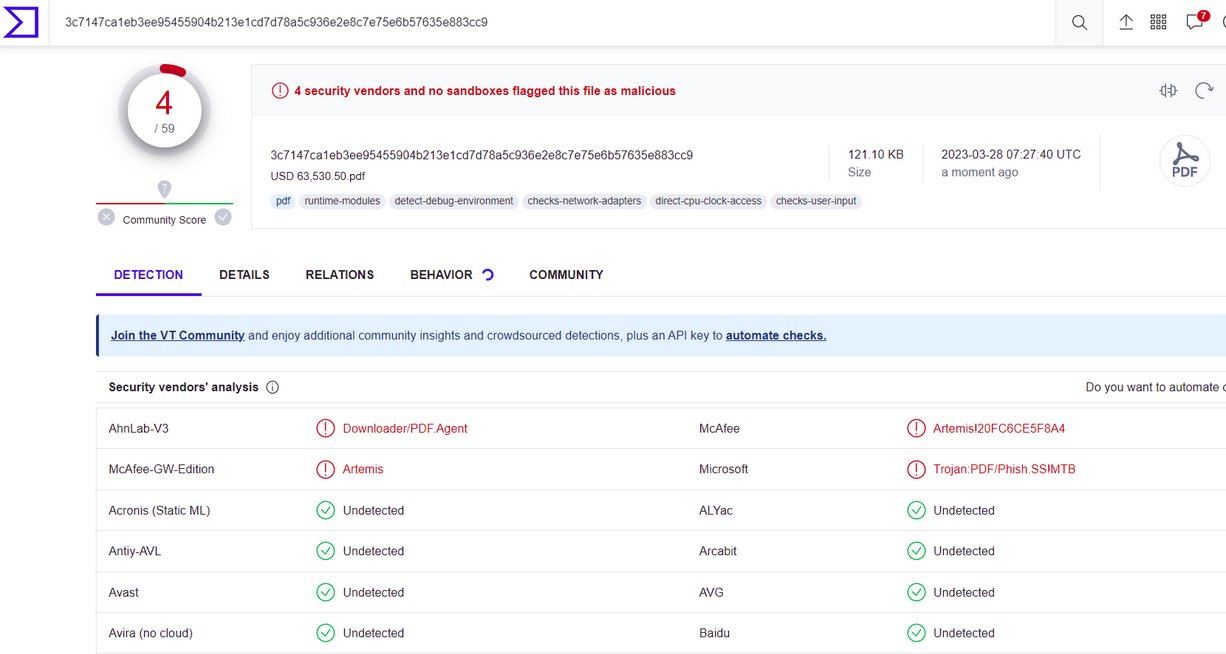Open the notifications chat icon

click(x=1195, y=22)
